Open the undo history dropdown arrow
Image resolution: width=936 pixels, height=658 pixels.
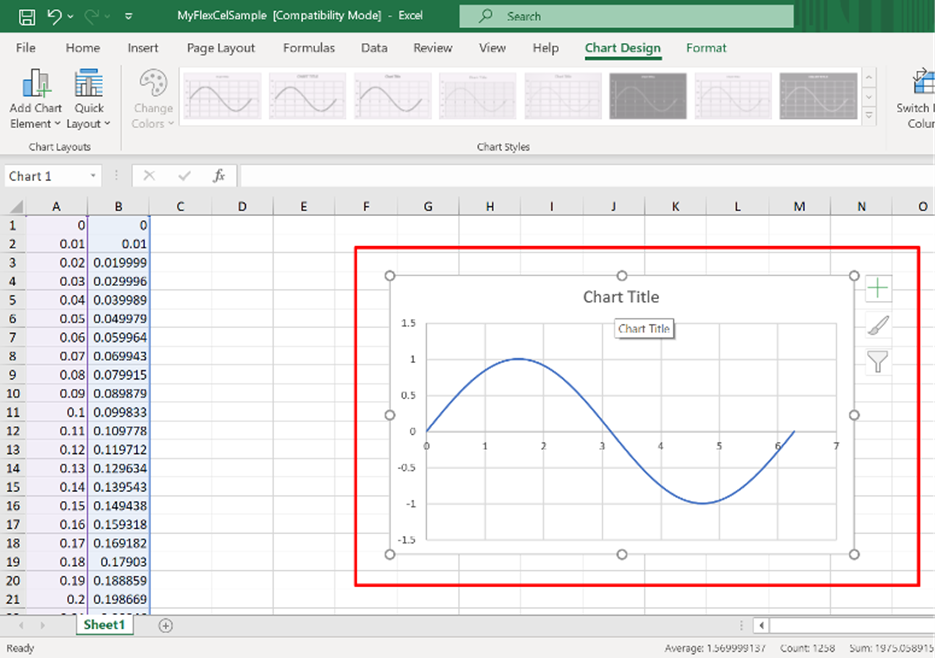click(70, 17)
